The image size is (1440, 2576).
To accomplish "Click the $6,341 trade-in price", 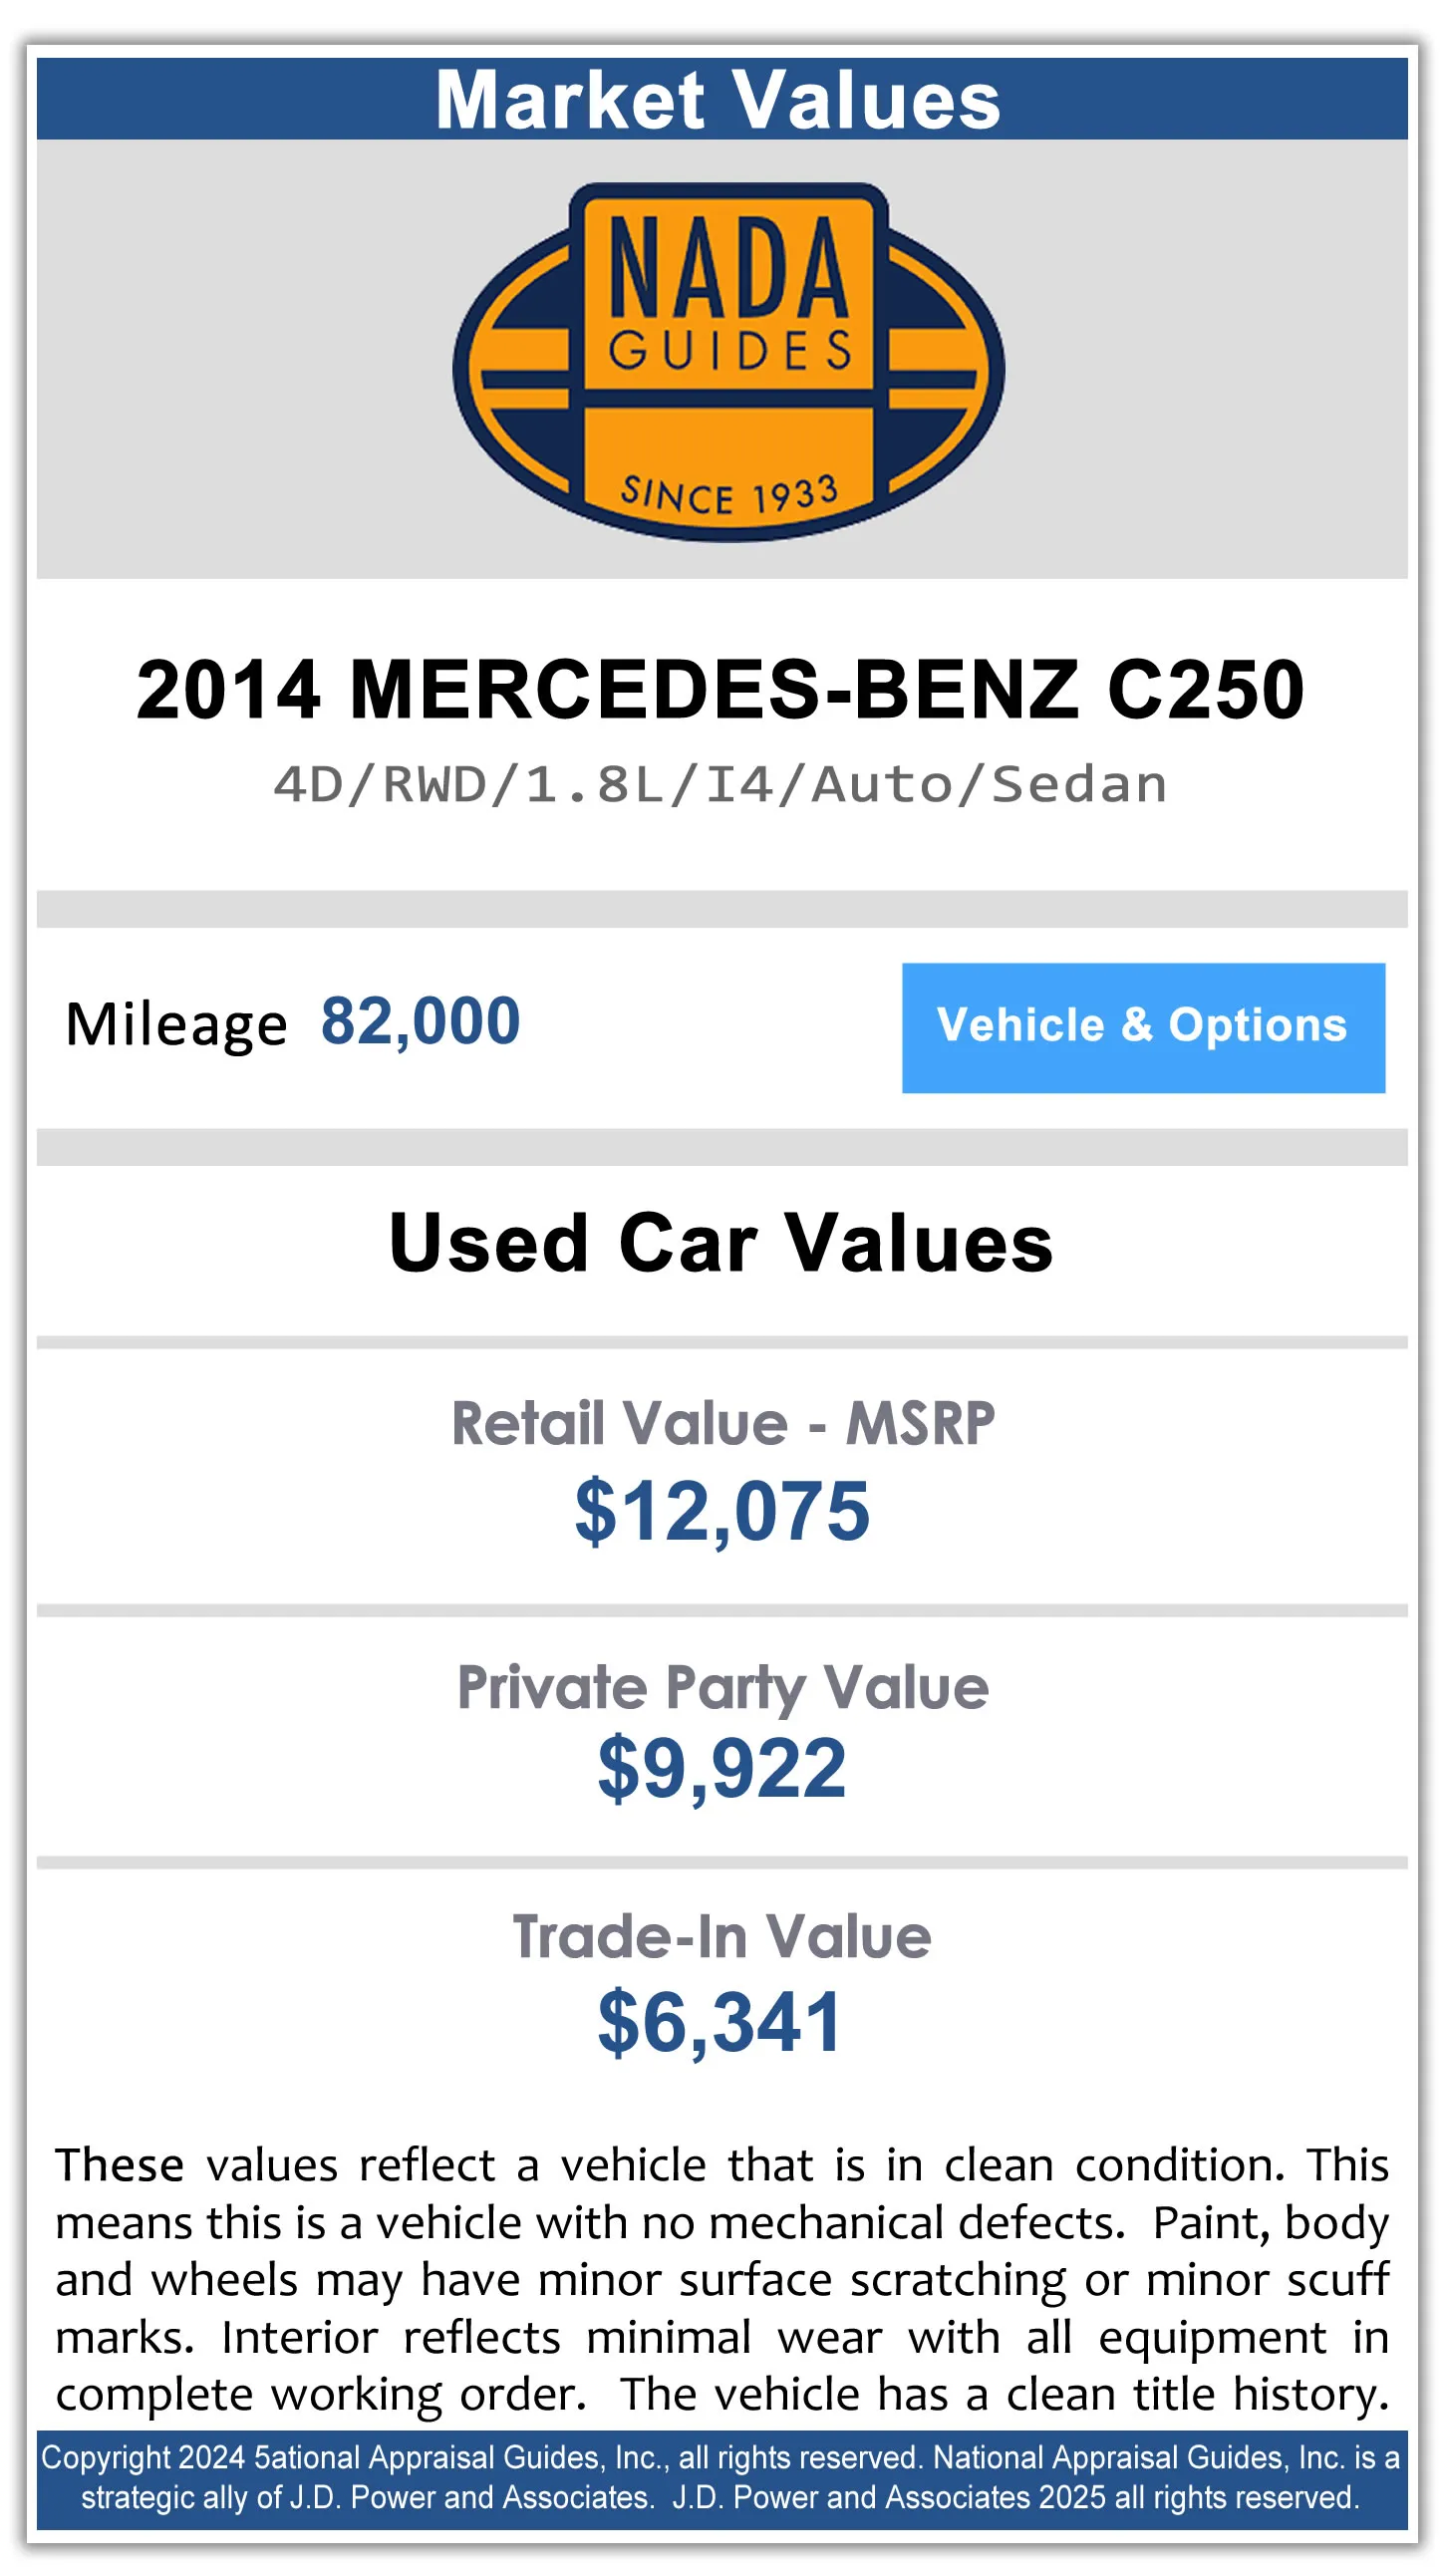I will [720, 2022].
